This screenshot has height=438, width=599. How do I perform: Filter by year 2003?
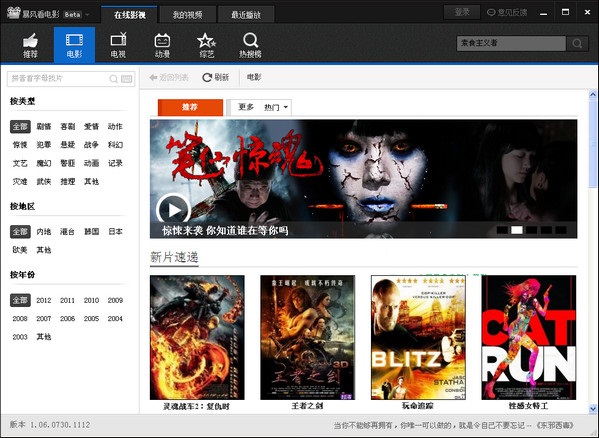pyautogui.click(x=20, y=337)
